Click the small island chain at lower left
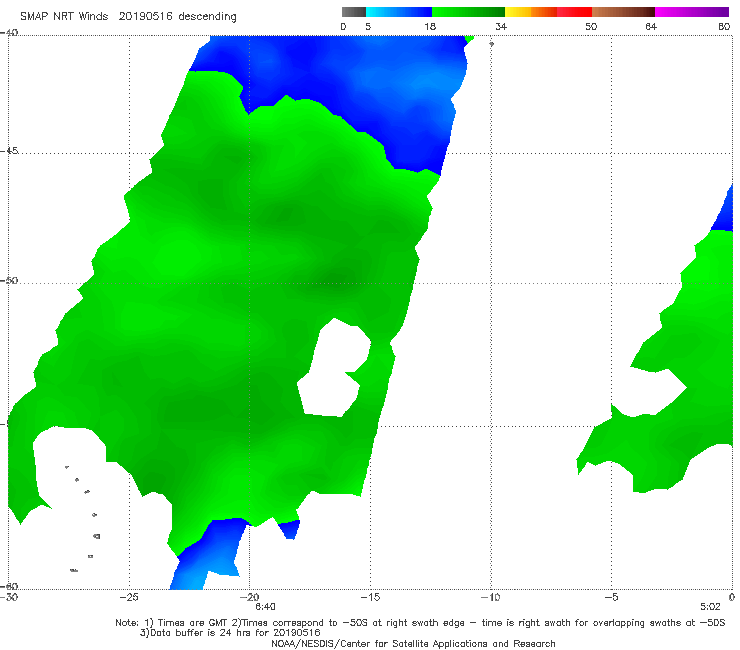The image size is (740, 650). (x=83, y=518)
